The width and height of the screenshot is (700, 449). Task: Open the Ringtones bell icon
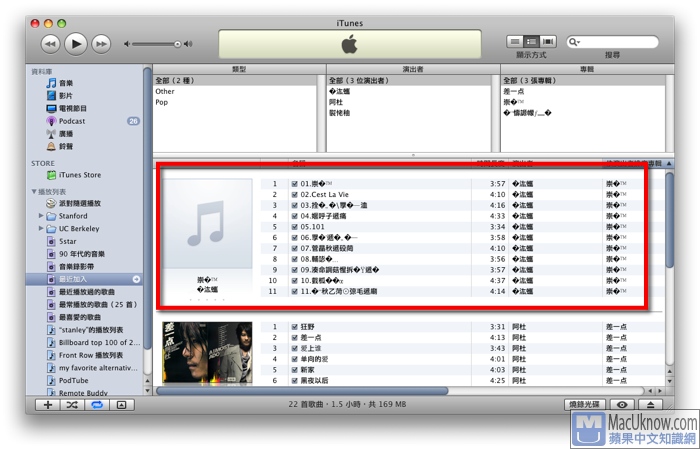click(51, 146)
